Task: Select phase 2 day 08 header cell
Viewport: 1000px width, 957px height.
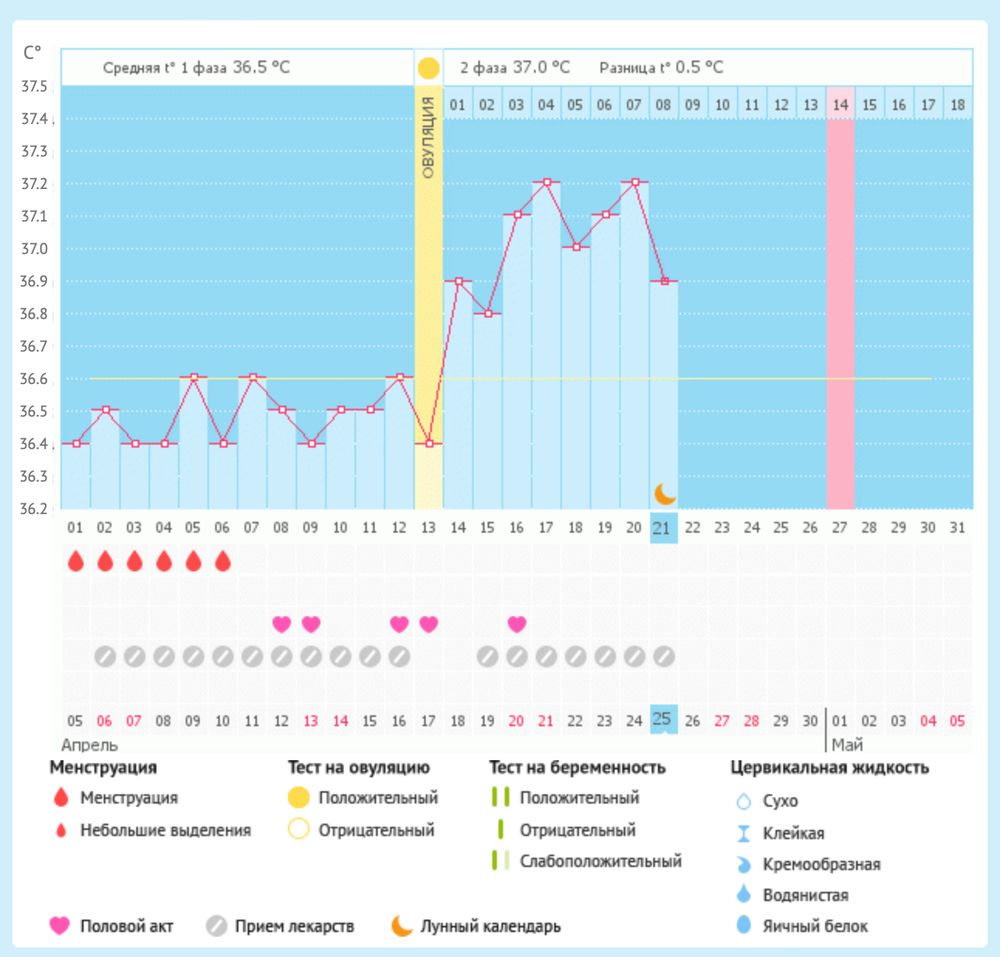Action: pos(663,104)
